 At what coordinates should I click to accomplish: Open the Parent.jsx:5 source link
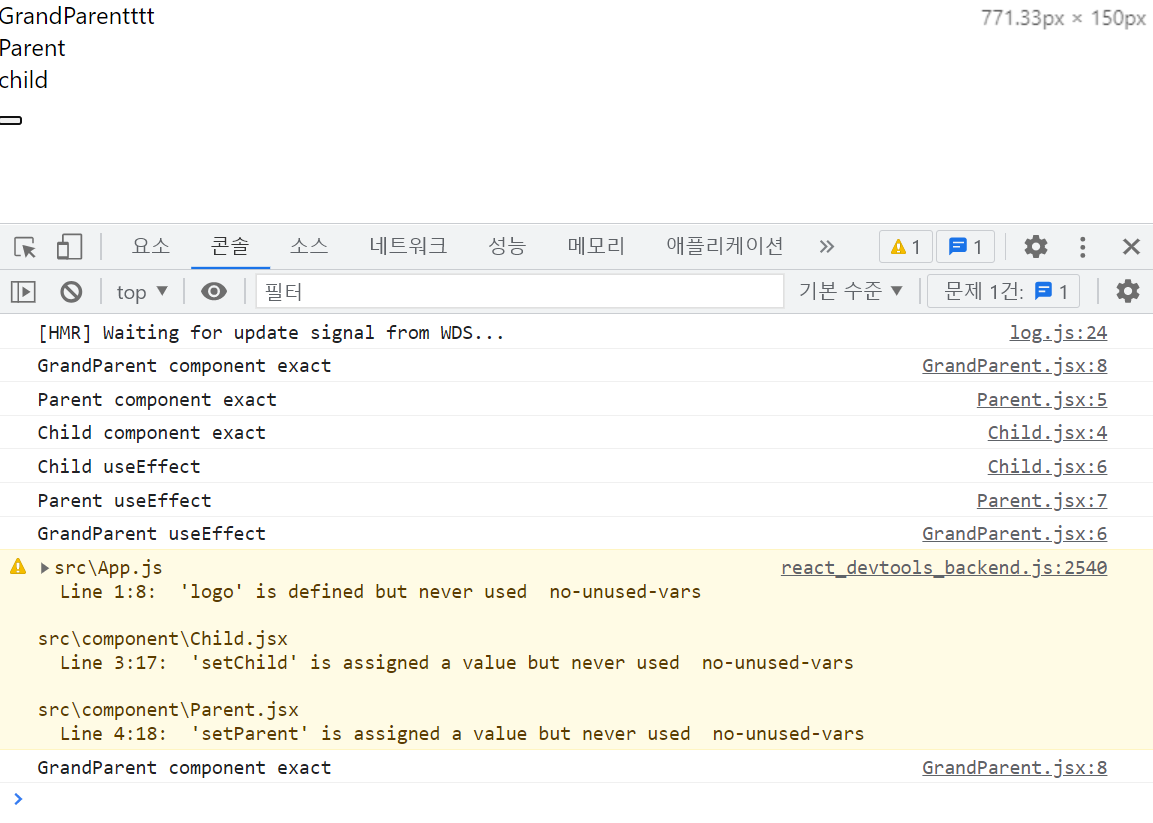(x=1042, y=399)
